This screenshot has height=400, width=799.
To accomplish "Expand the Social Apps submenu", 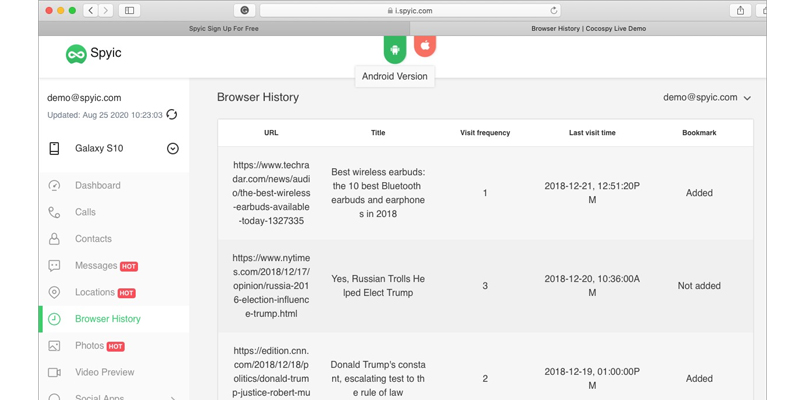I will coord(173,397).
